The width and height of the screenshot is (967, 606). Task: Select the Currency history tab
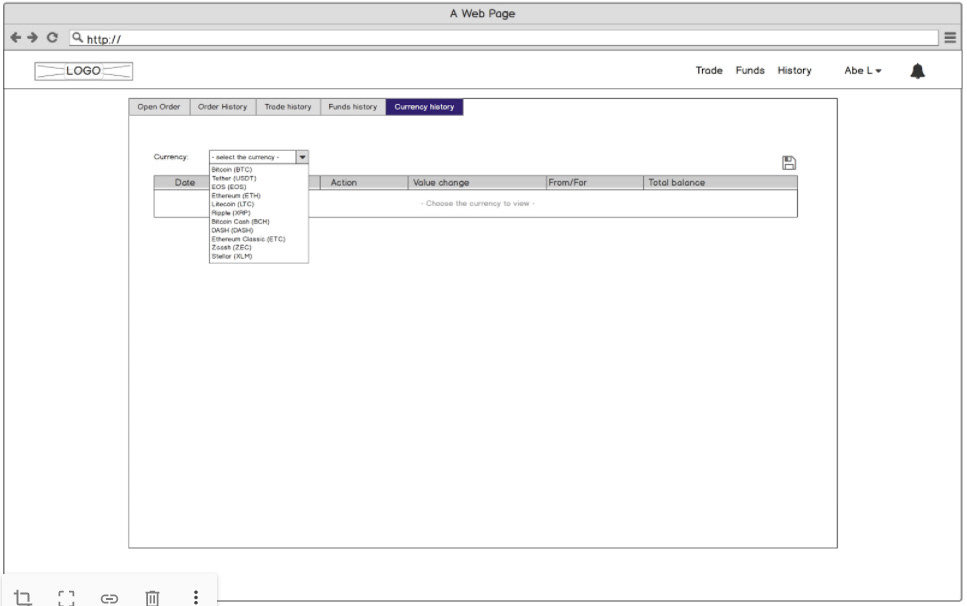[x=424, y=107]
